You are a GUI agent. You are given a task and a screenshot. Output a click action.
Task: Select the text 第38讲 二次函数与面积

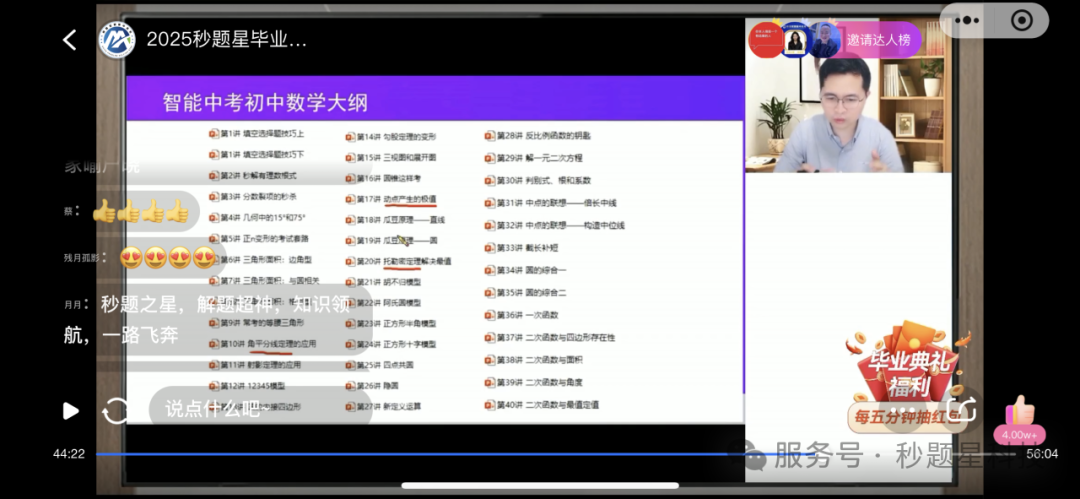[x=539, y=360]
